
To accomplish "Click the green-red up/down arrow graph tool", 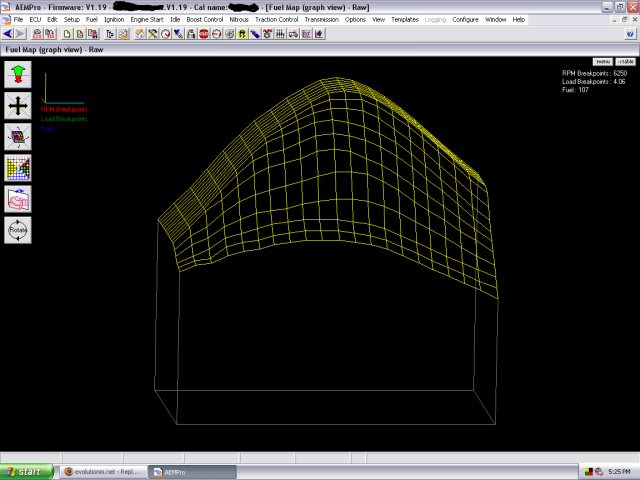I will [x=18, y=74].
